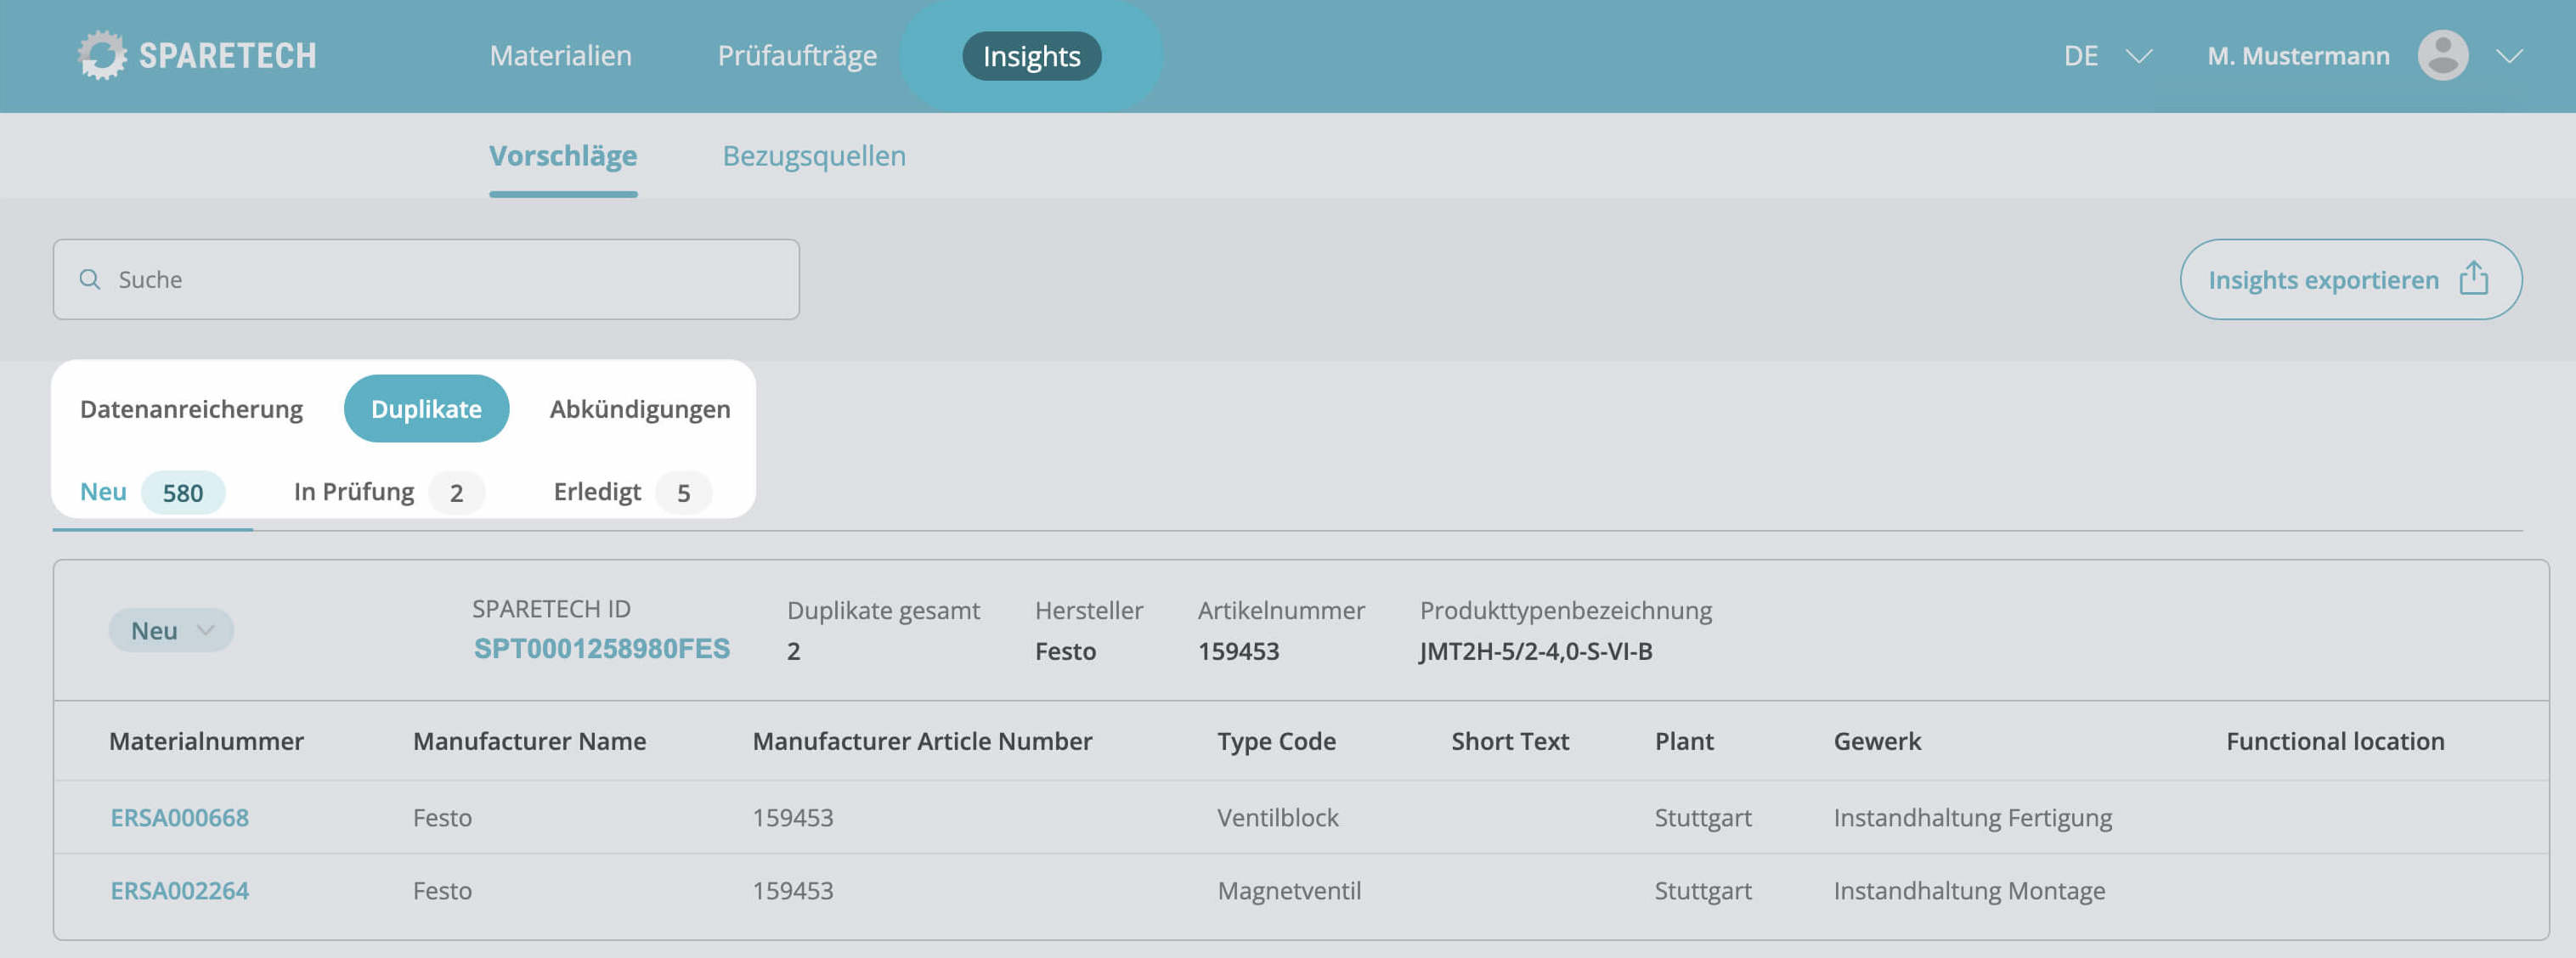Click the user avatar icon
Image resolution: width=2576 pixels, height=958 pixels.
2443,55
